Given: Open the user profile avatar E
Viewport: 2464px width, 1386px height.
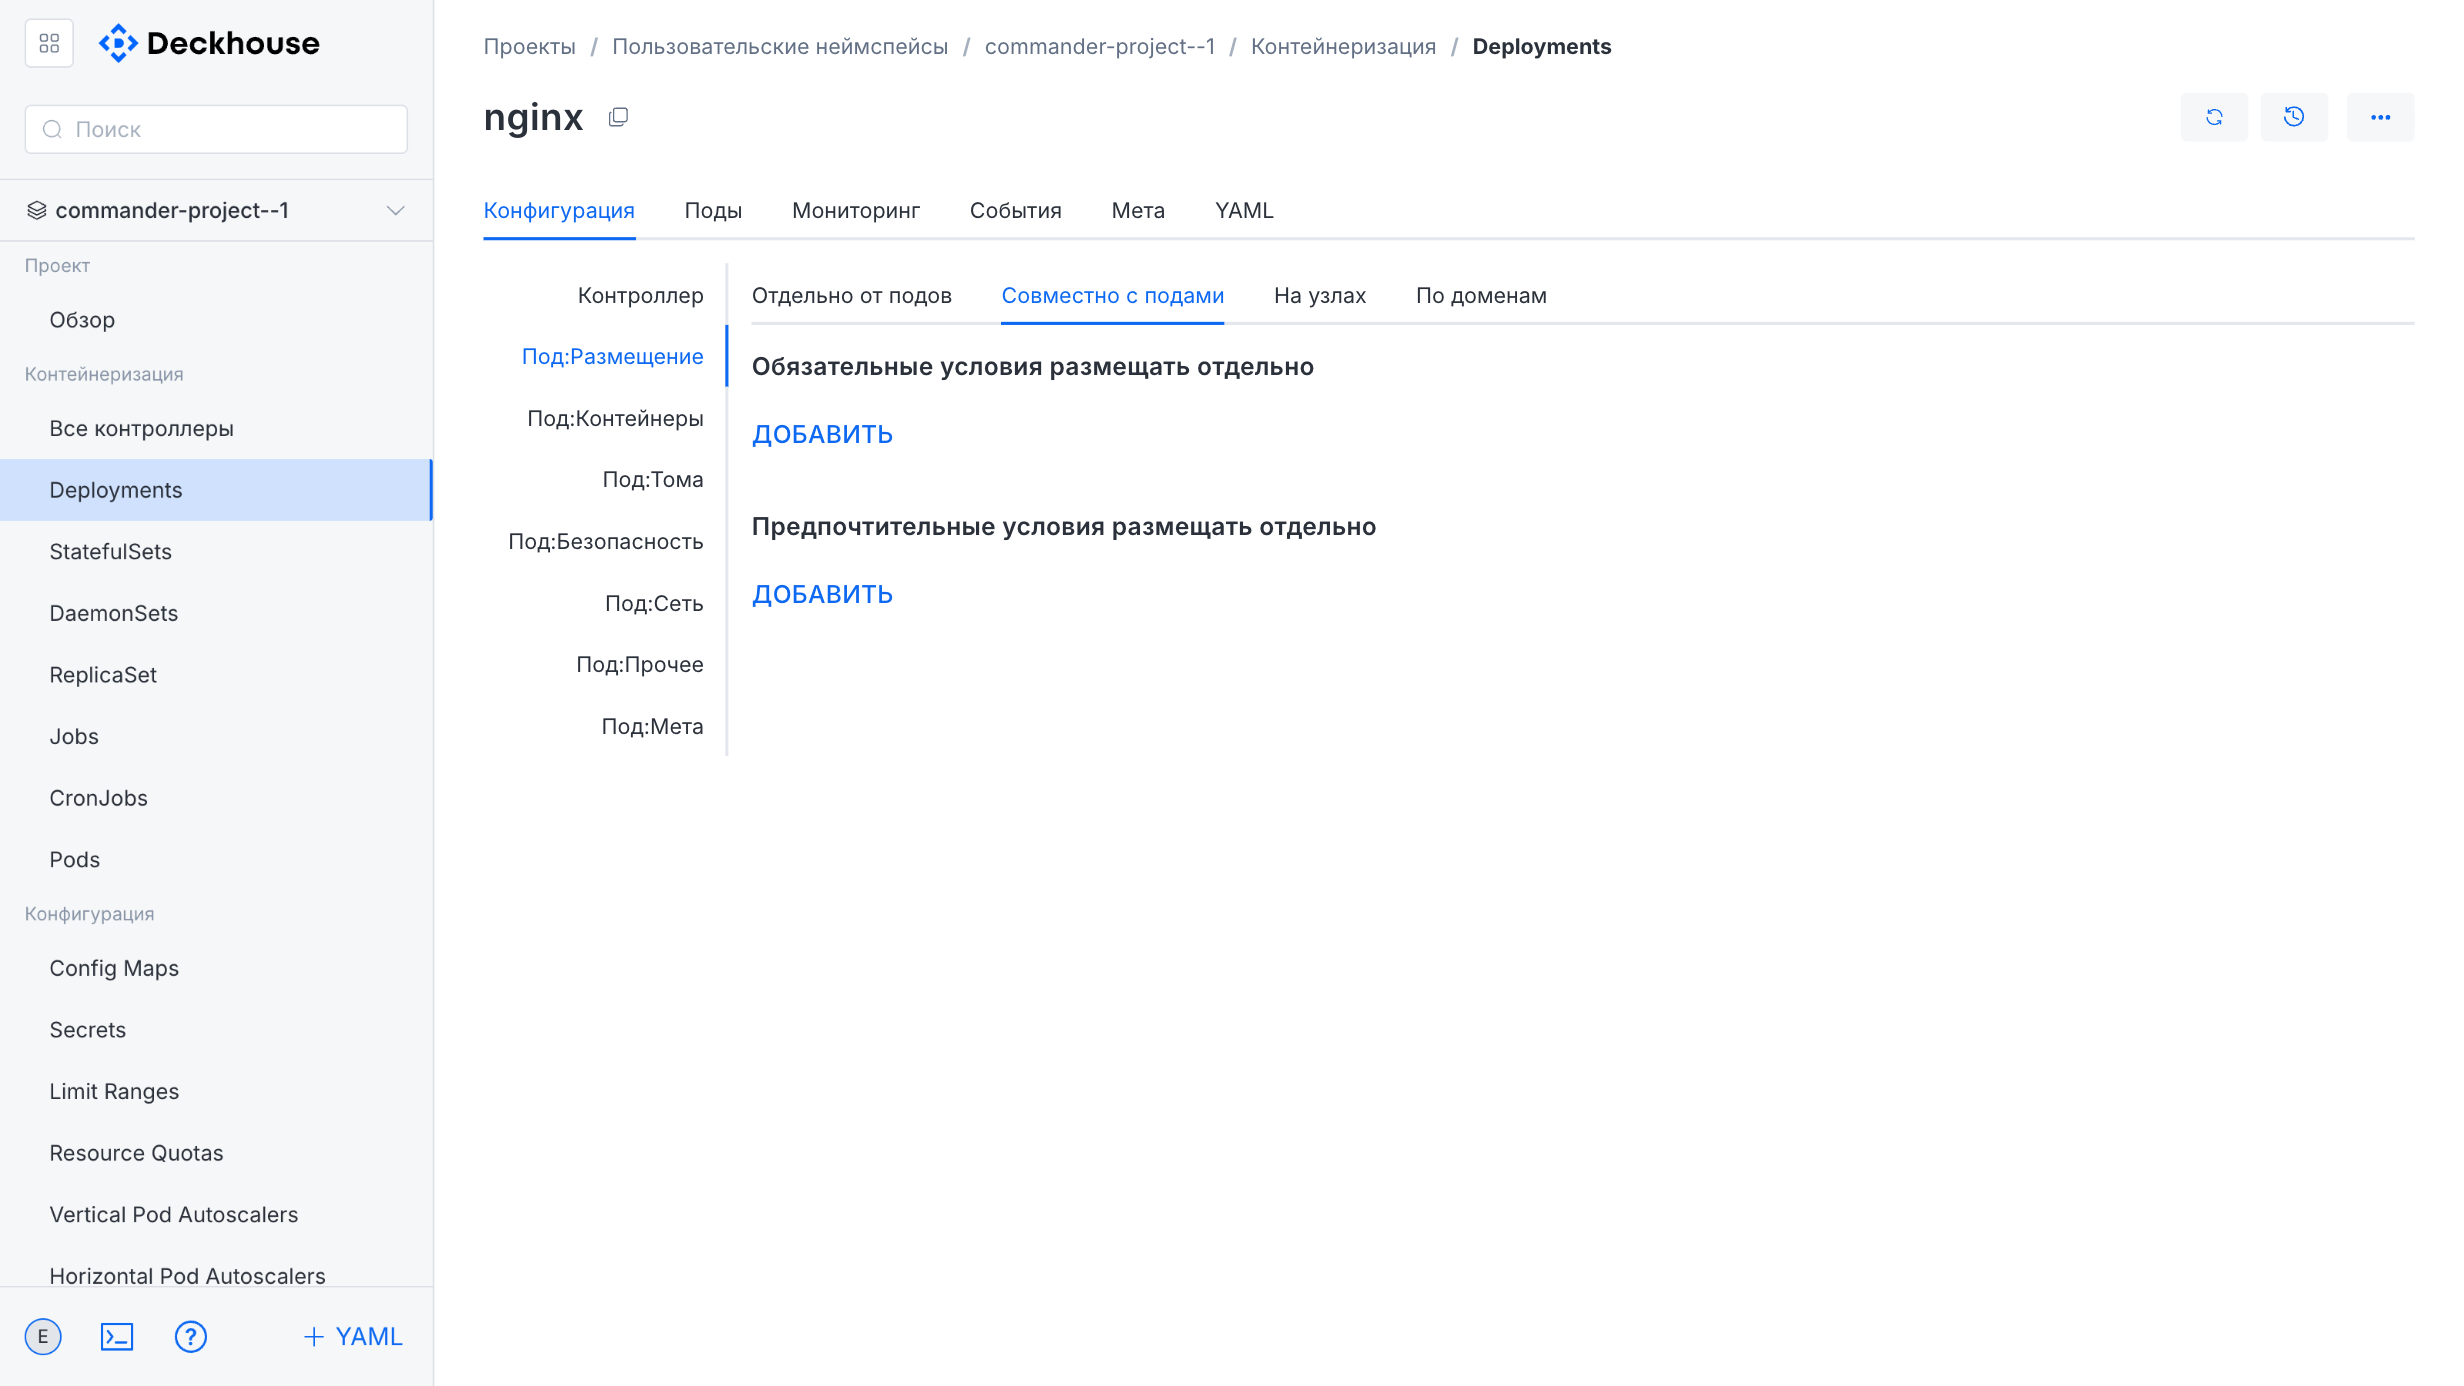Looking at the screenshot, I should tap(43, 1336).
